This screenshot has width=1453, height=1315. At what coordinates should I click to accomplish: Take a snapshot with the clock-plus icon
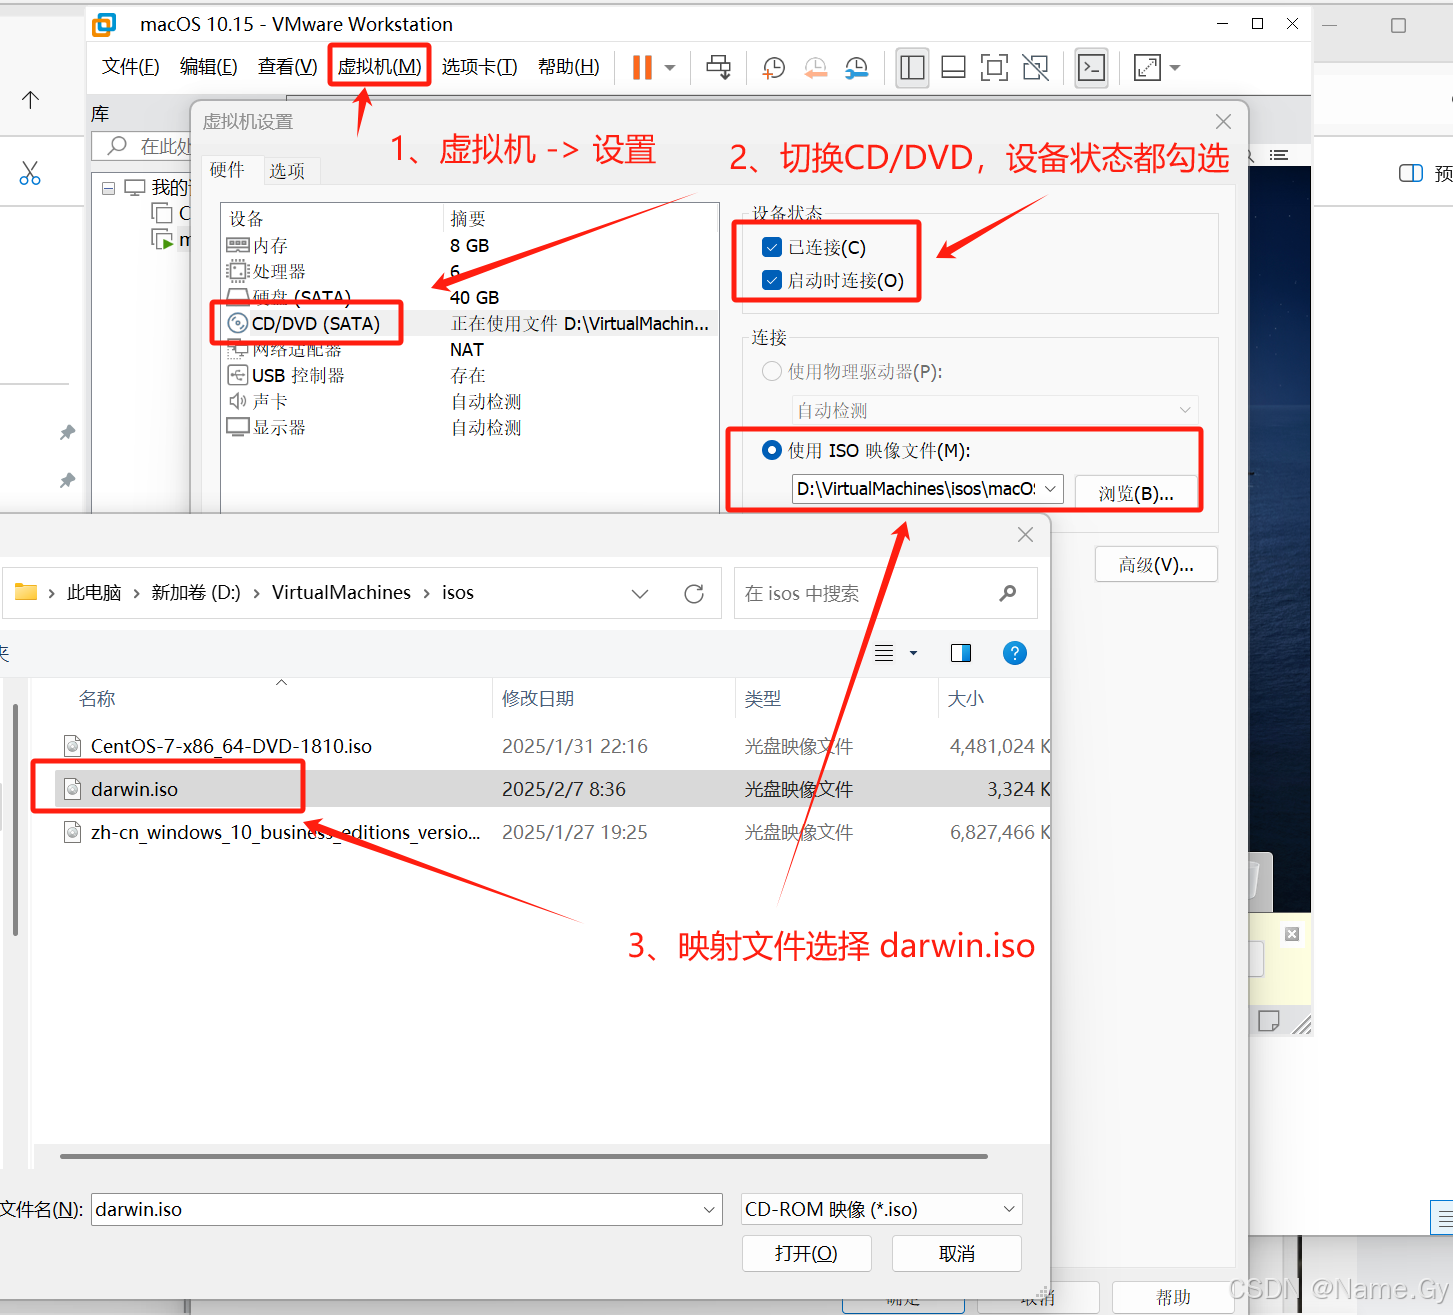pyautogui.click(x=773, y=67)
